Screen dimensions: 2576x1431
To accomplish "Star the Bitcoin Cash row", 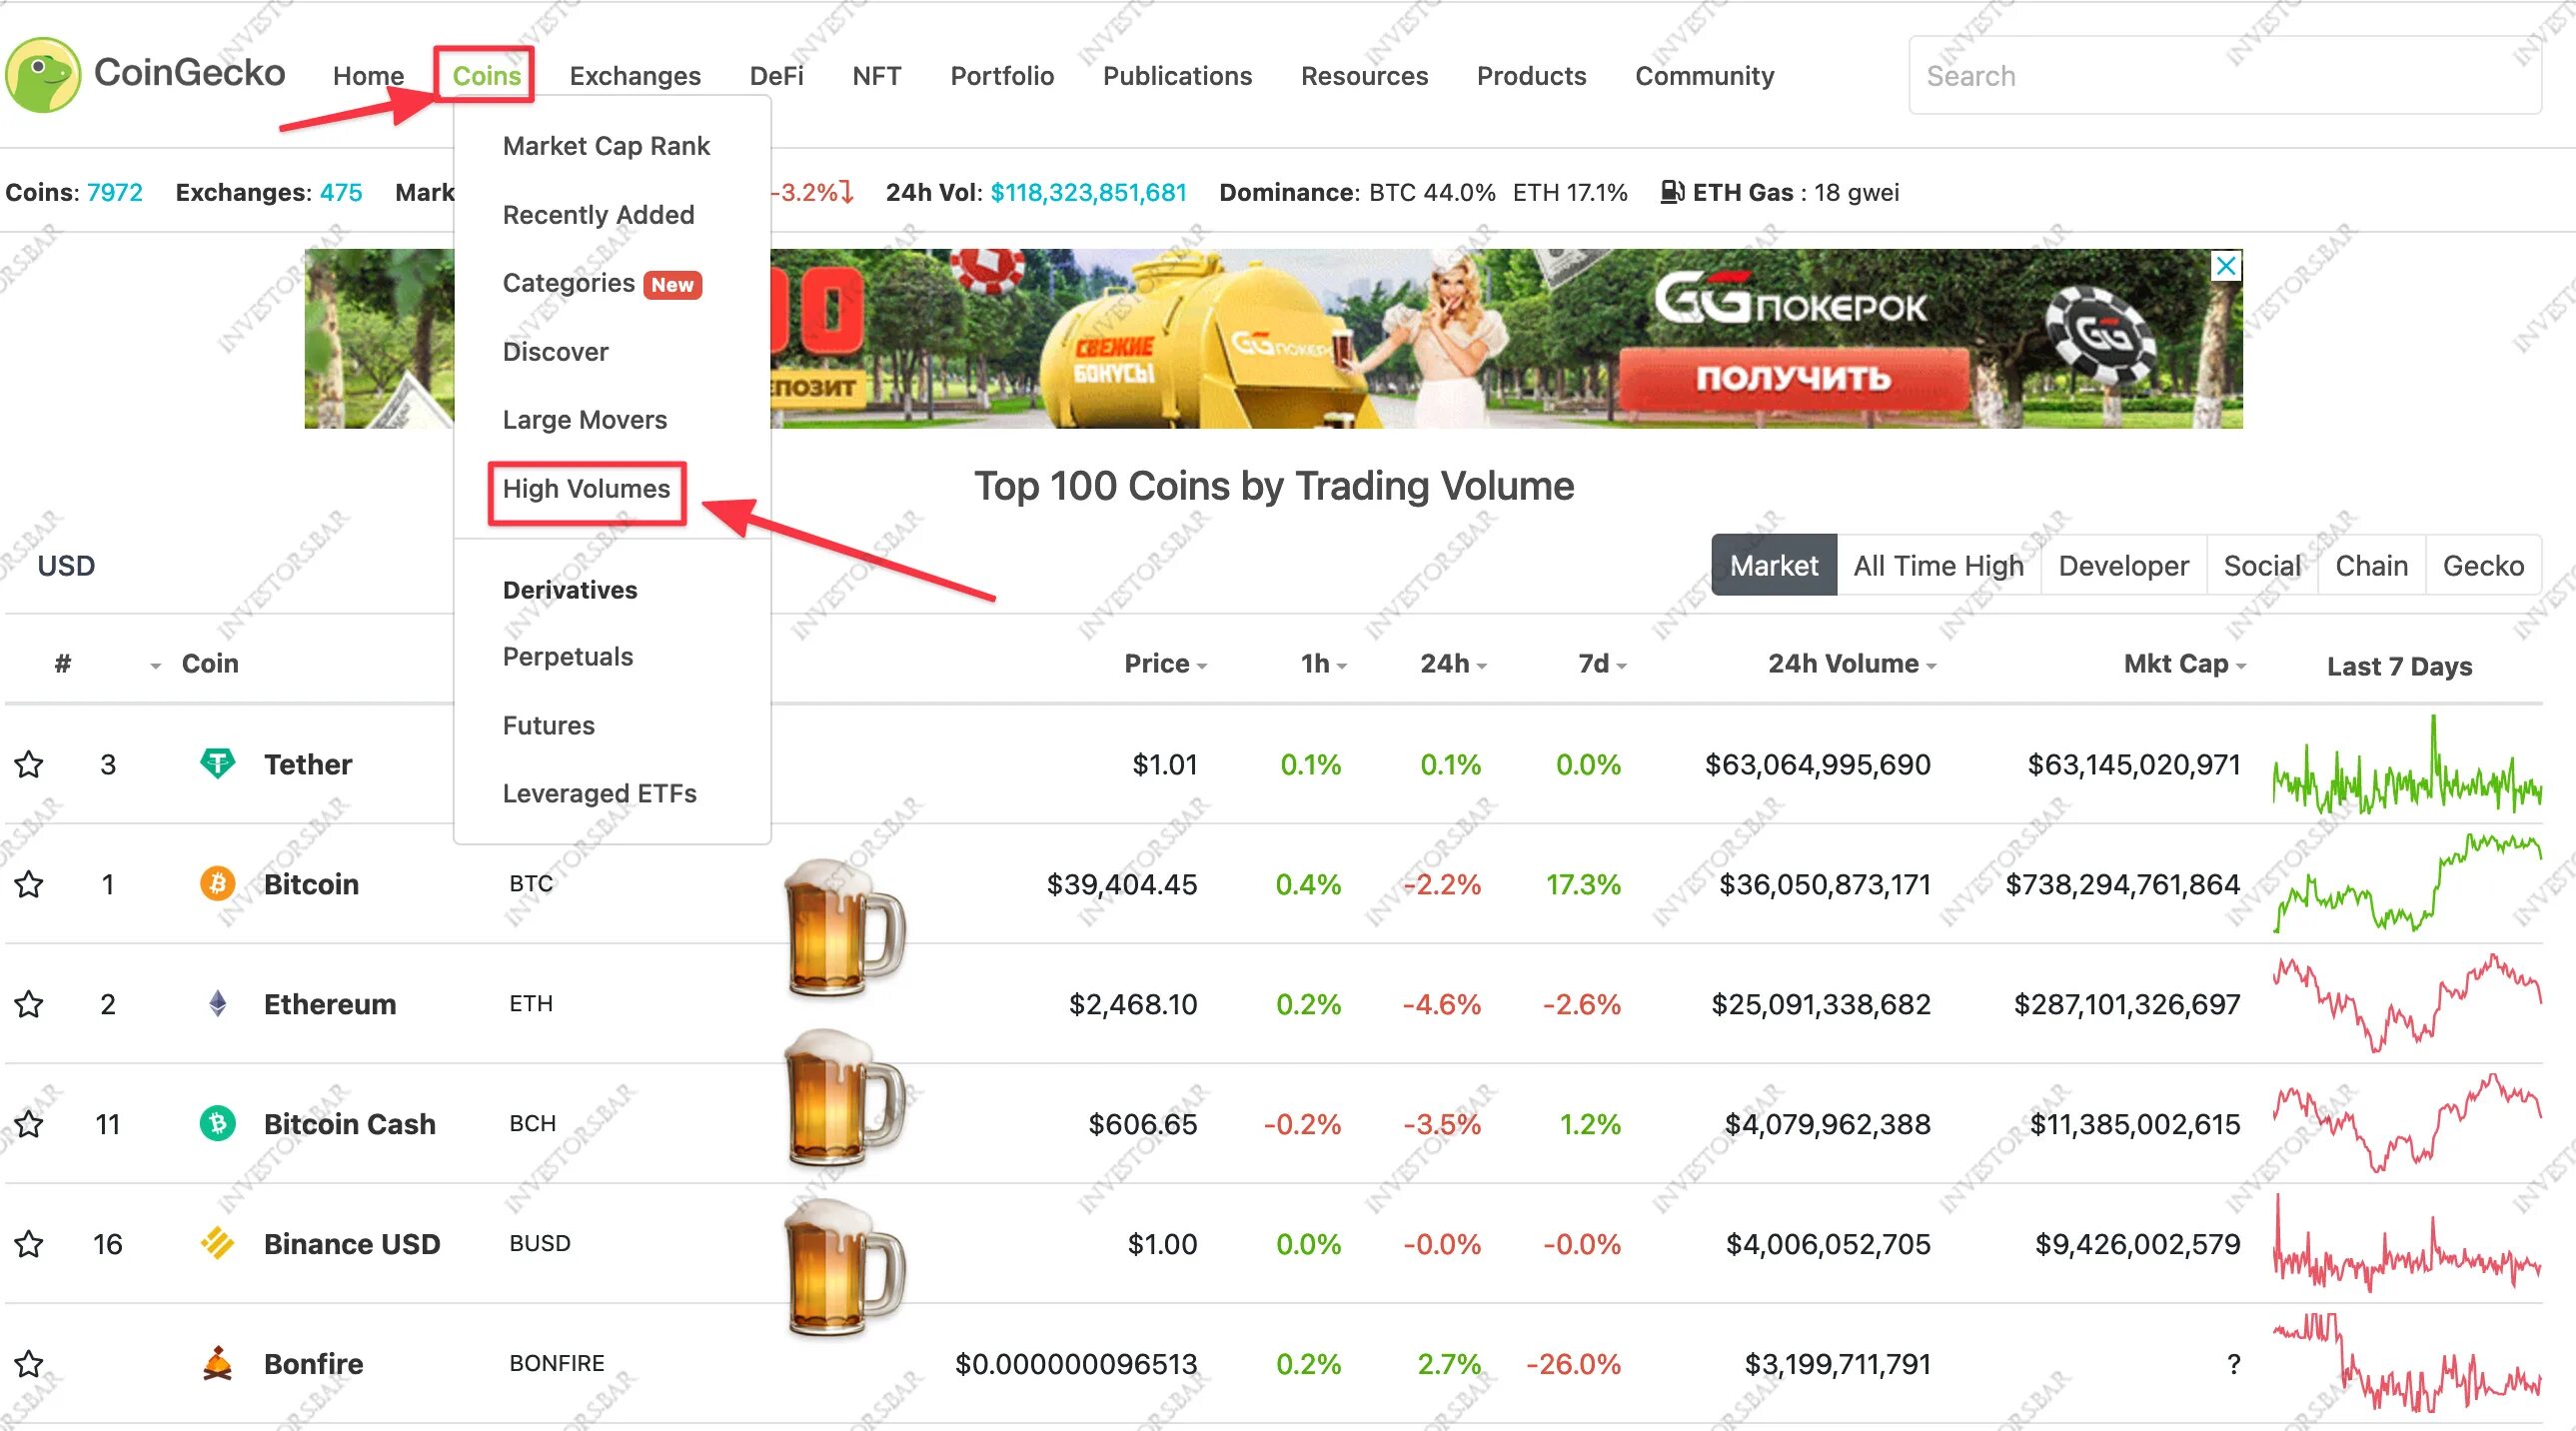I will click(29, 1124).
